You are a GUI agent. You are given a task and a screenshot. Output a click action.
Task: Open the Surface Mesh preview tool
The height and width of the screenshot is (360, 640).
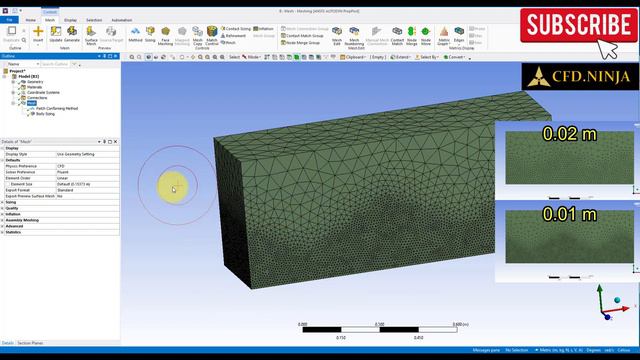click(x=91, y=36)
